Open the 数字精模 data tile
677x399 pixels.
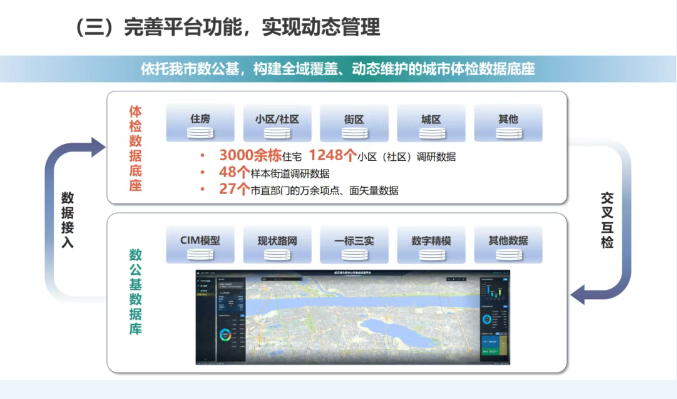pyautogui.click(x=431, y=245)
